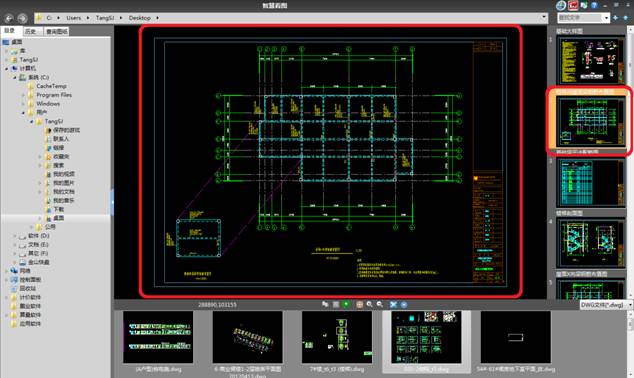Click the blue help question mark icon
Screen dimensions: 634x378
pyautogui.click(x=594, y=5)
